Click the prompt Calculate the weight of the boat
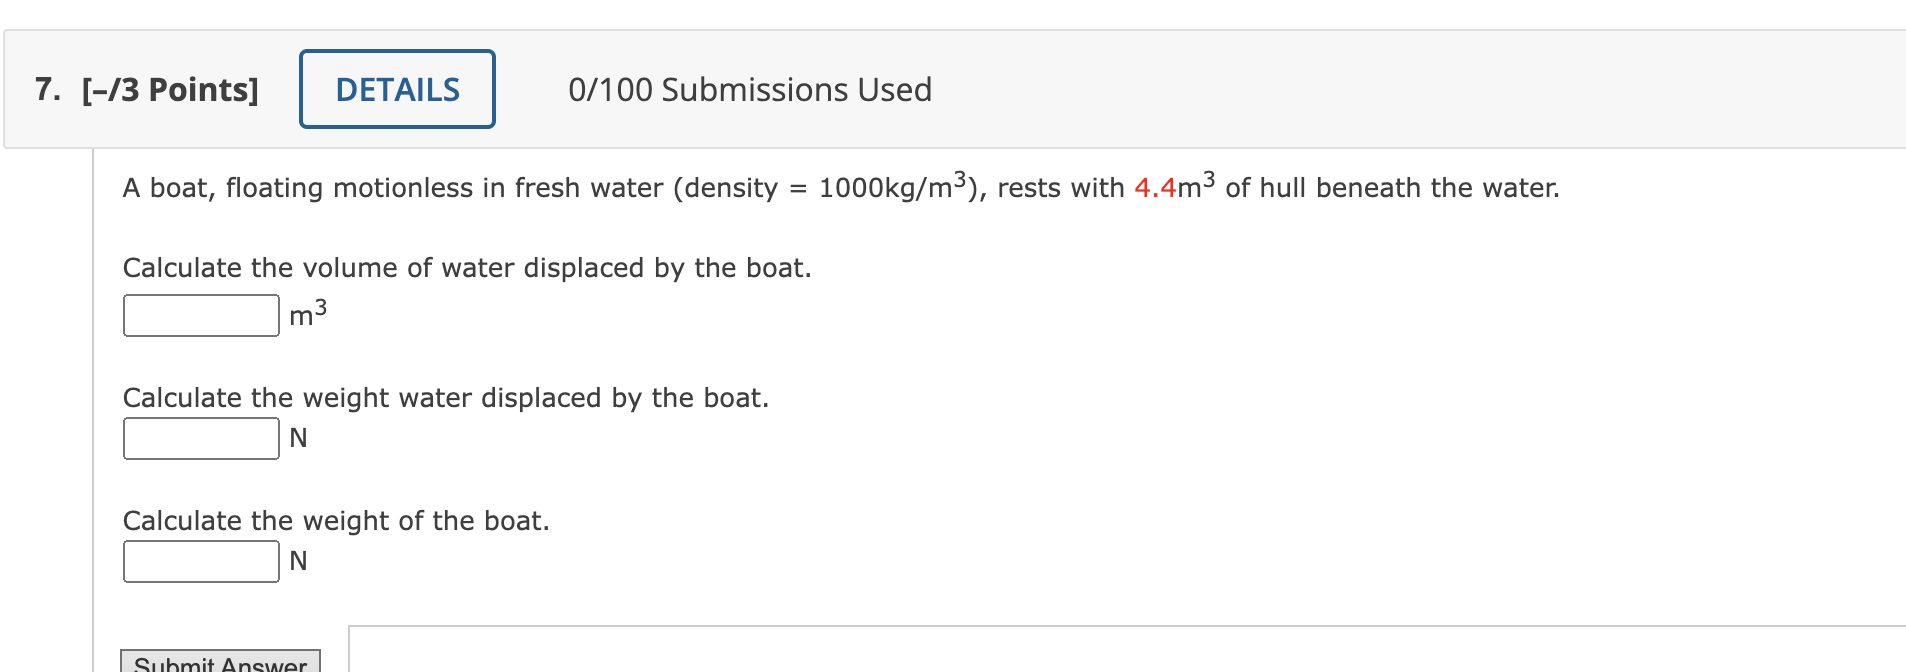Screen dimensions: 1906x672 coord(336,520)
